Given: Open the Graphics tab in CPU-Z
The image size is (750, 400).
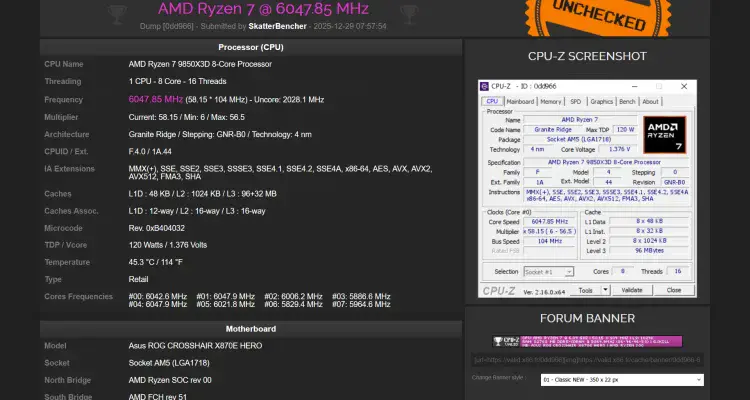Looking at the screenshot, I should pyautogui.click(x=601, y=101).
